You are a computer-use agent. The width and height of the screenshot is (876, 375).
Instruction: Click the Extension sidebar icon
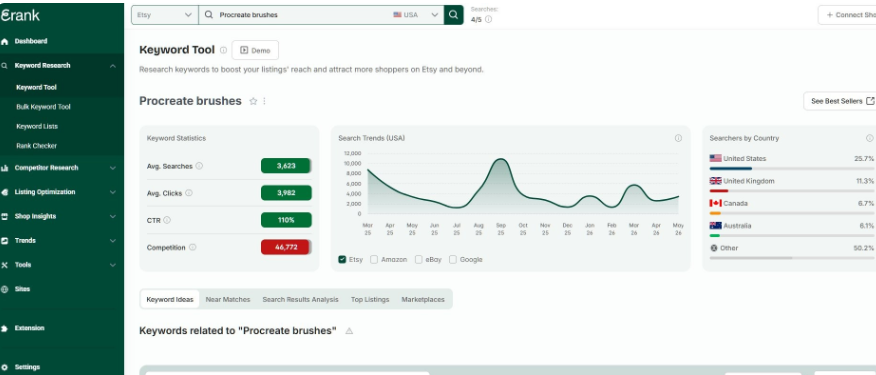pos(5,329)
